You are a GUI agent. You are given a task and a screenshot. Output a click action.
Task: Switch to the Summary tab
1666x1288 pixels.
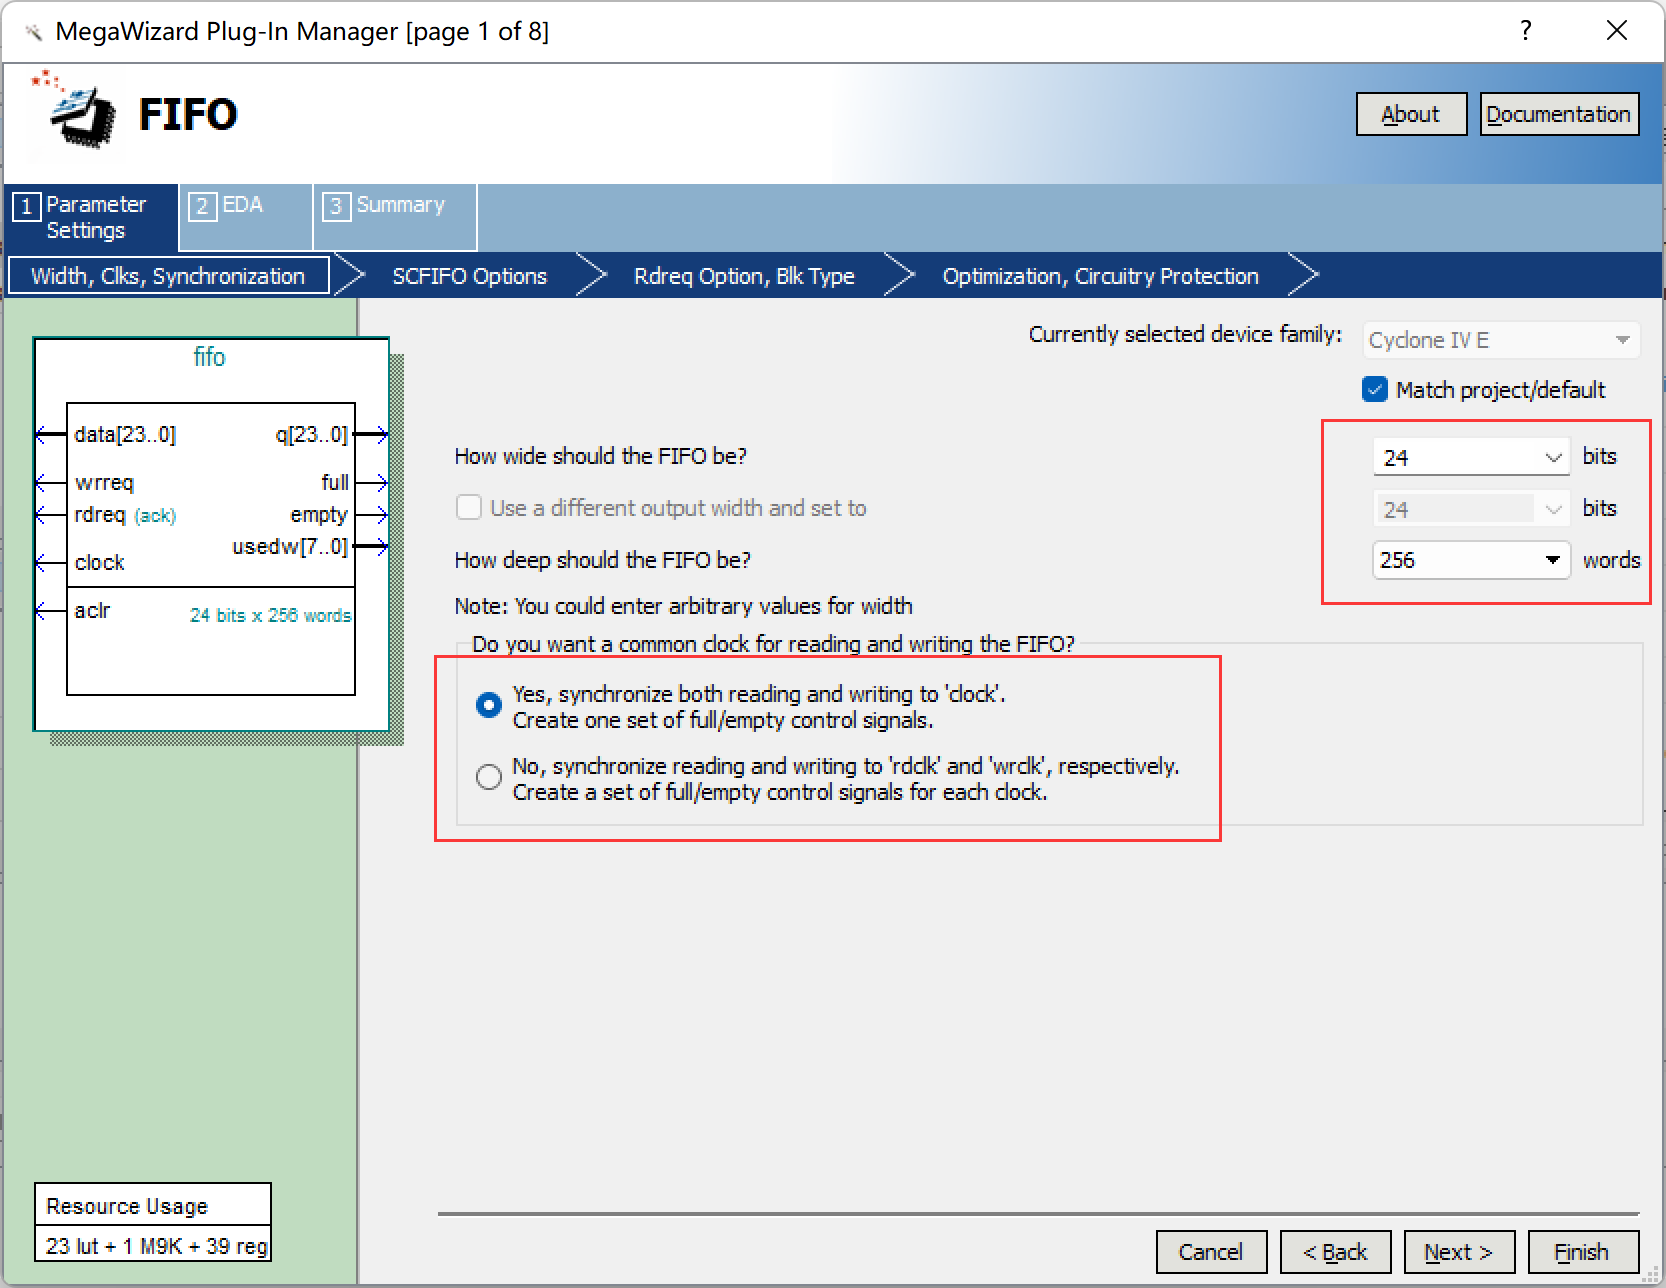[x=395, y=217]
